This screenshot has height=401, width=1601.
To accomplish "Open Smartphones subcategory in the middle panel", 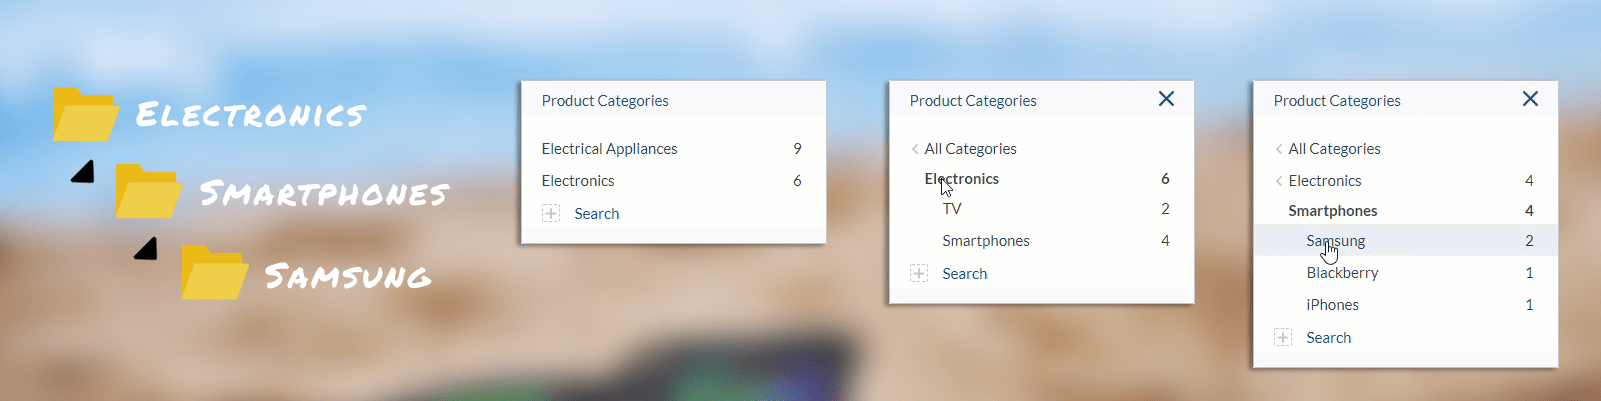I will [985, 241].
